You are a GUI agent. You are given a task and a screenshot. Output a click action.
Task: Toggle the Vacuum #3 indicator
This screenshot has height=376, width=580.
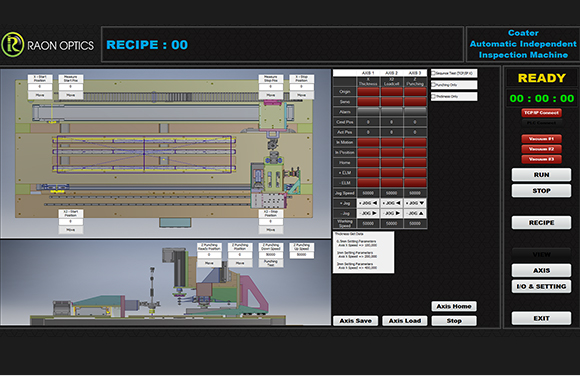click(541, 159)
